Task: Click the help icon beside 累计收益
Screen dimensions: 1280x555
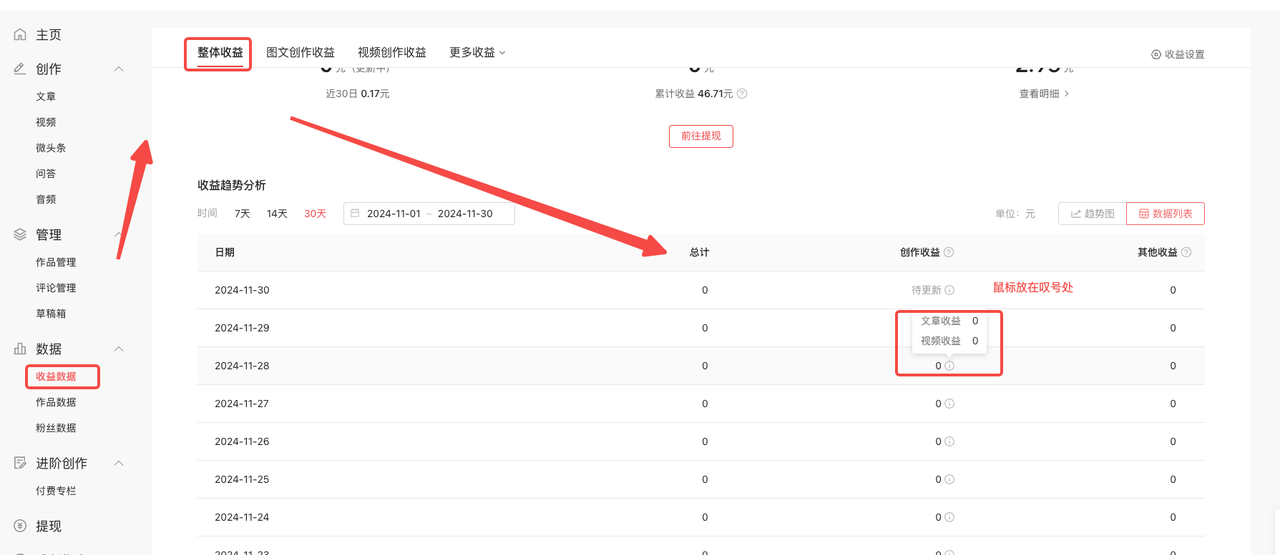Action: (742, 94)
